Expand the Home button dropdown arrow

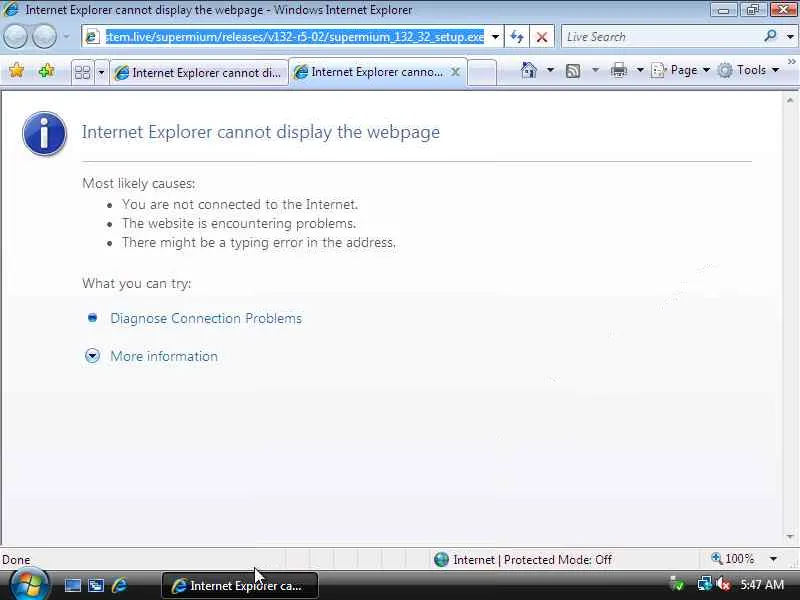(550, 70)
